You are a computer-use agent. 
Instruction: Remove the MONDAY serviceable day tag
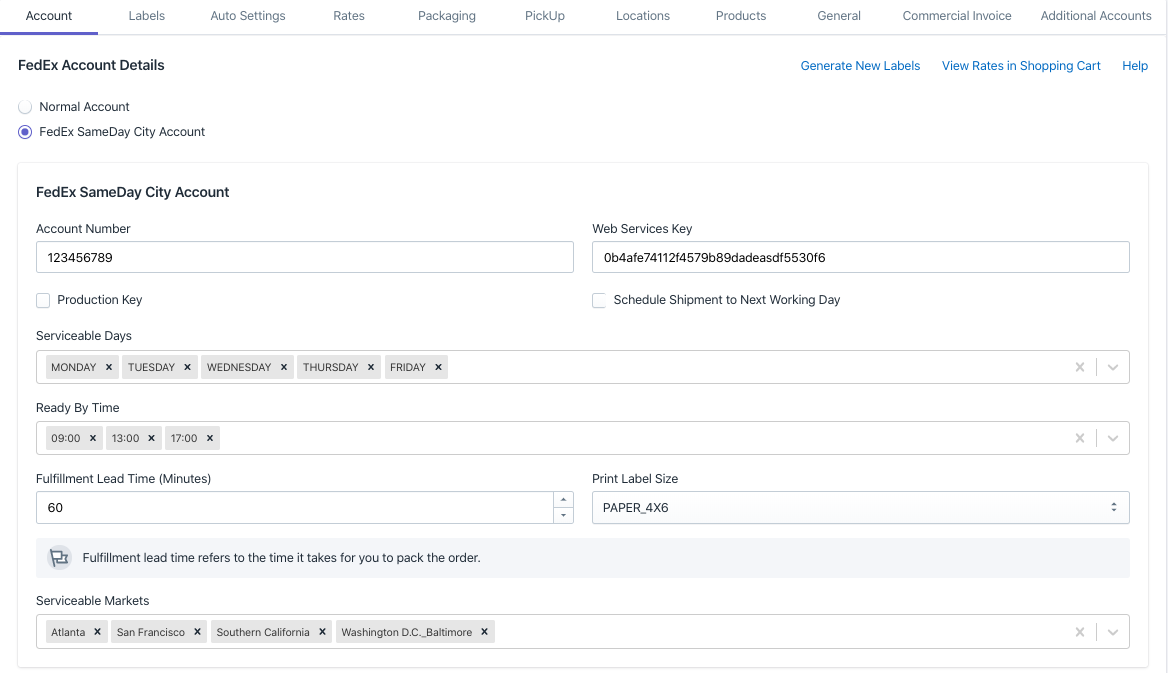point(109,367)
